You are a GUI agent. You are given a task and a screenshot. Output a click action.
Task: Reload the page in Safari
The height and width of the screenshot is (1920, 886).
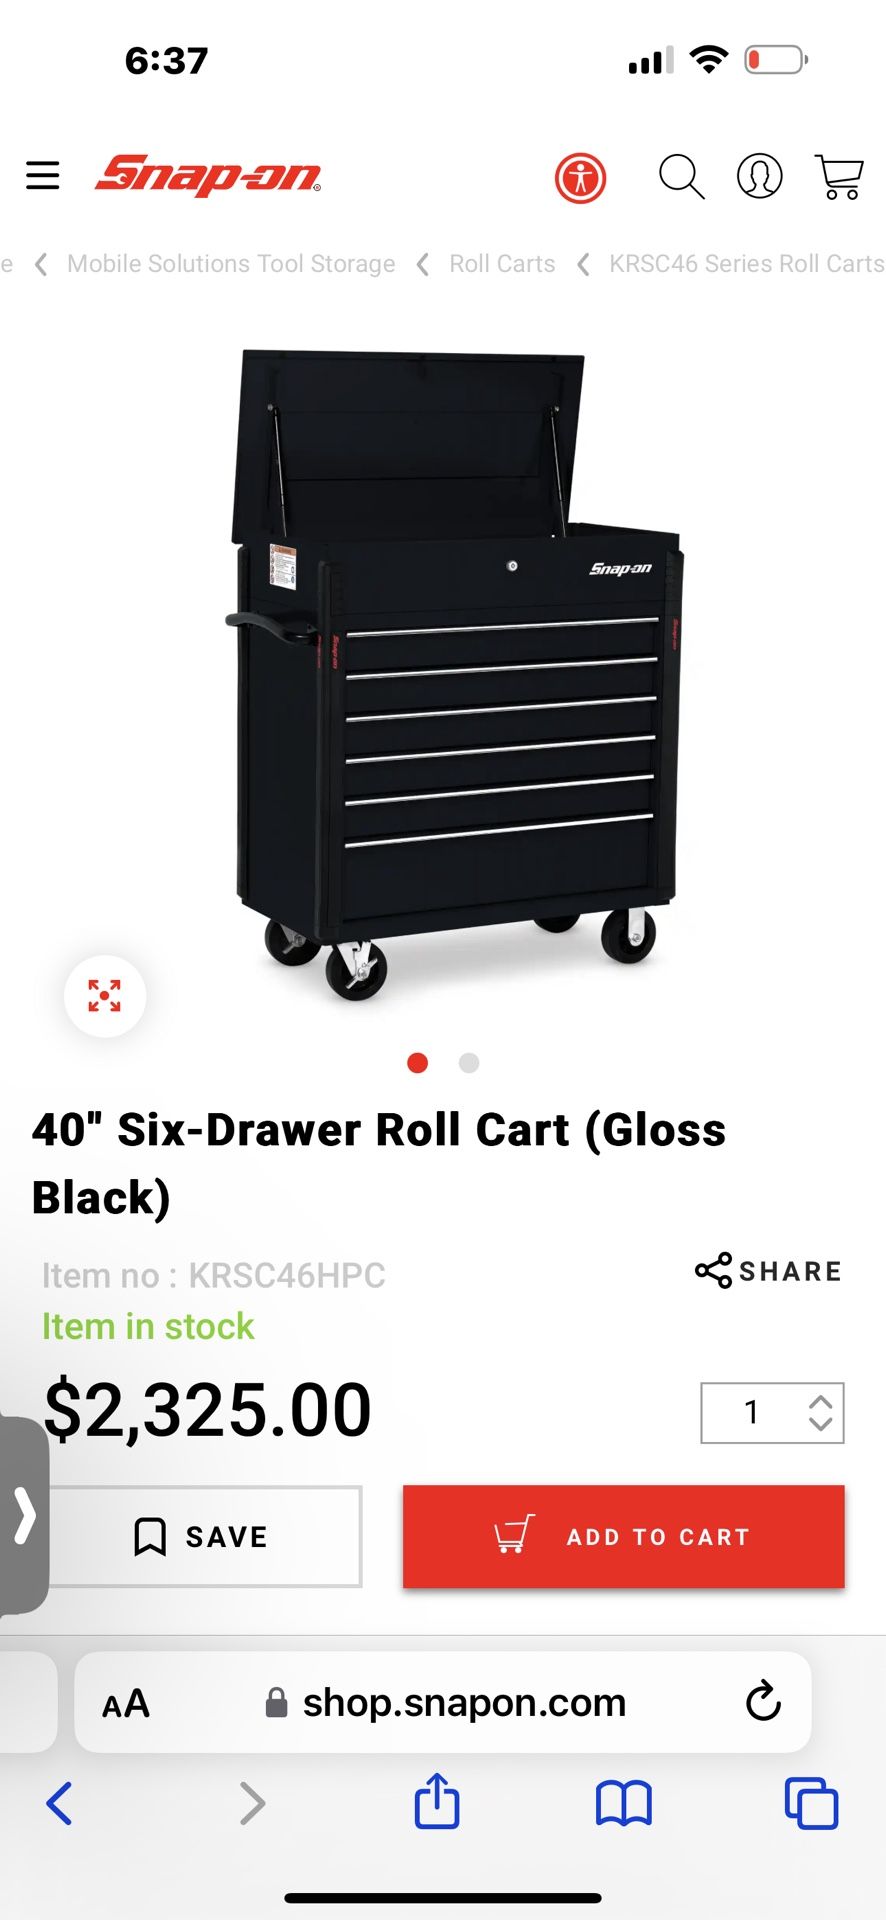click(763, 1702)
